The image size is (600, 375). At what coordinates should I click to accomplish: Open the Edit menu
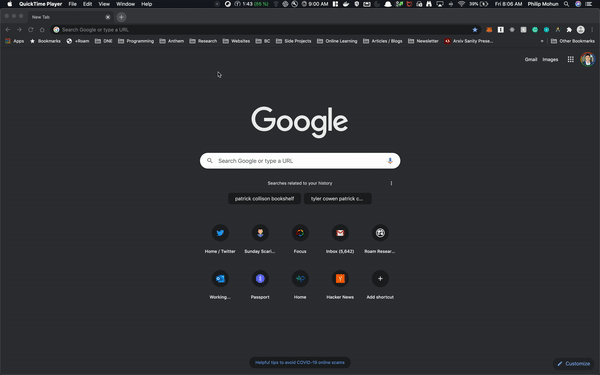(88, 4)
